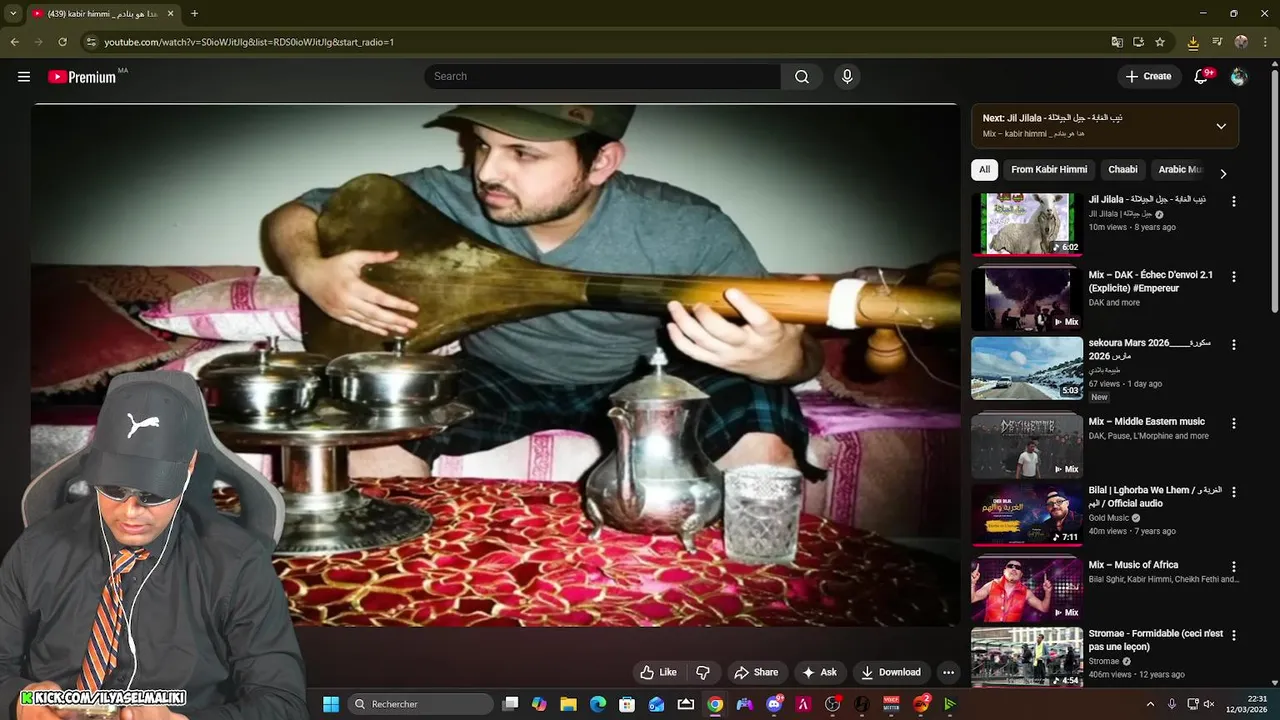
Task: Open the YouTube guide hamburger menu
Action: [24, 77]
